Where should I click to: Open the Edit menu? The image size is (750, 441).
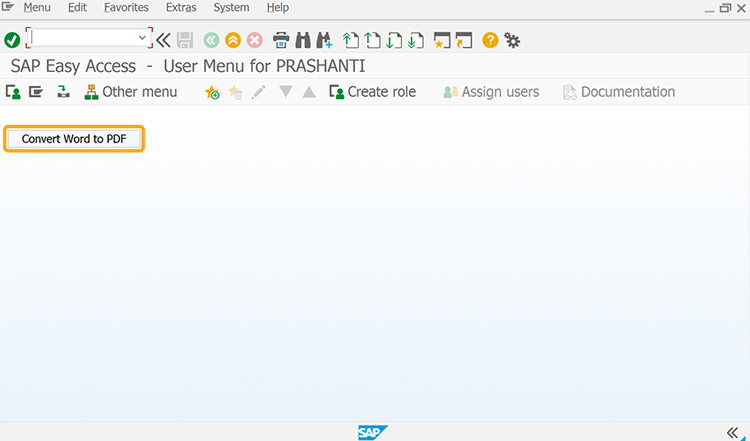click(77, 8)
